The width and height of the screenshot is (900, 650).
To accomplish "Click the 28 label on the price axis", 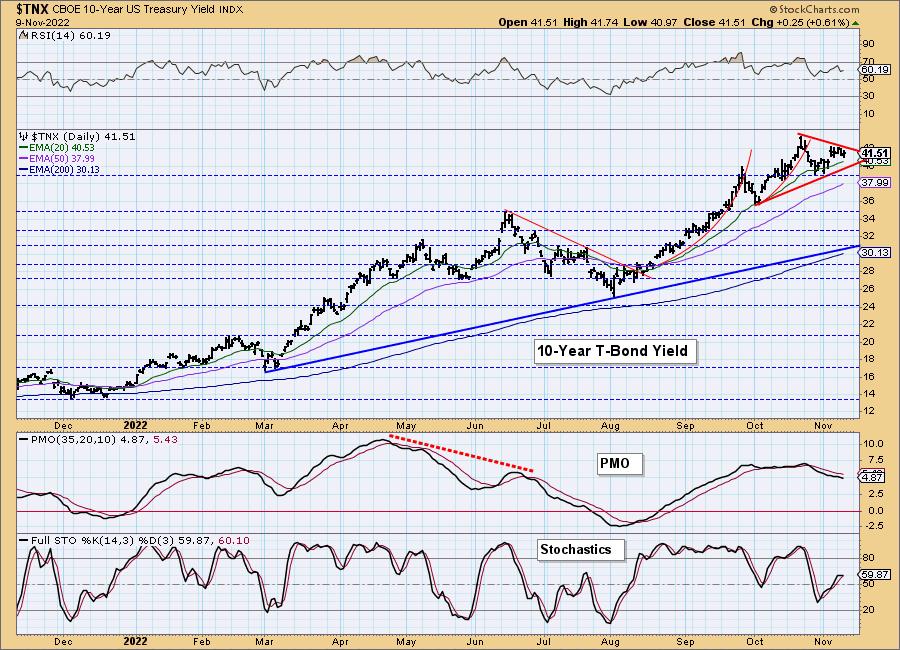I will point(868,271).
